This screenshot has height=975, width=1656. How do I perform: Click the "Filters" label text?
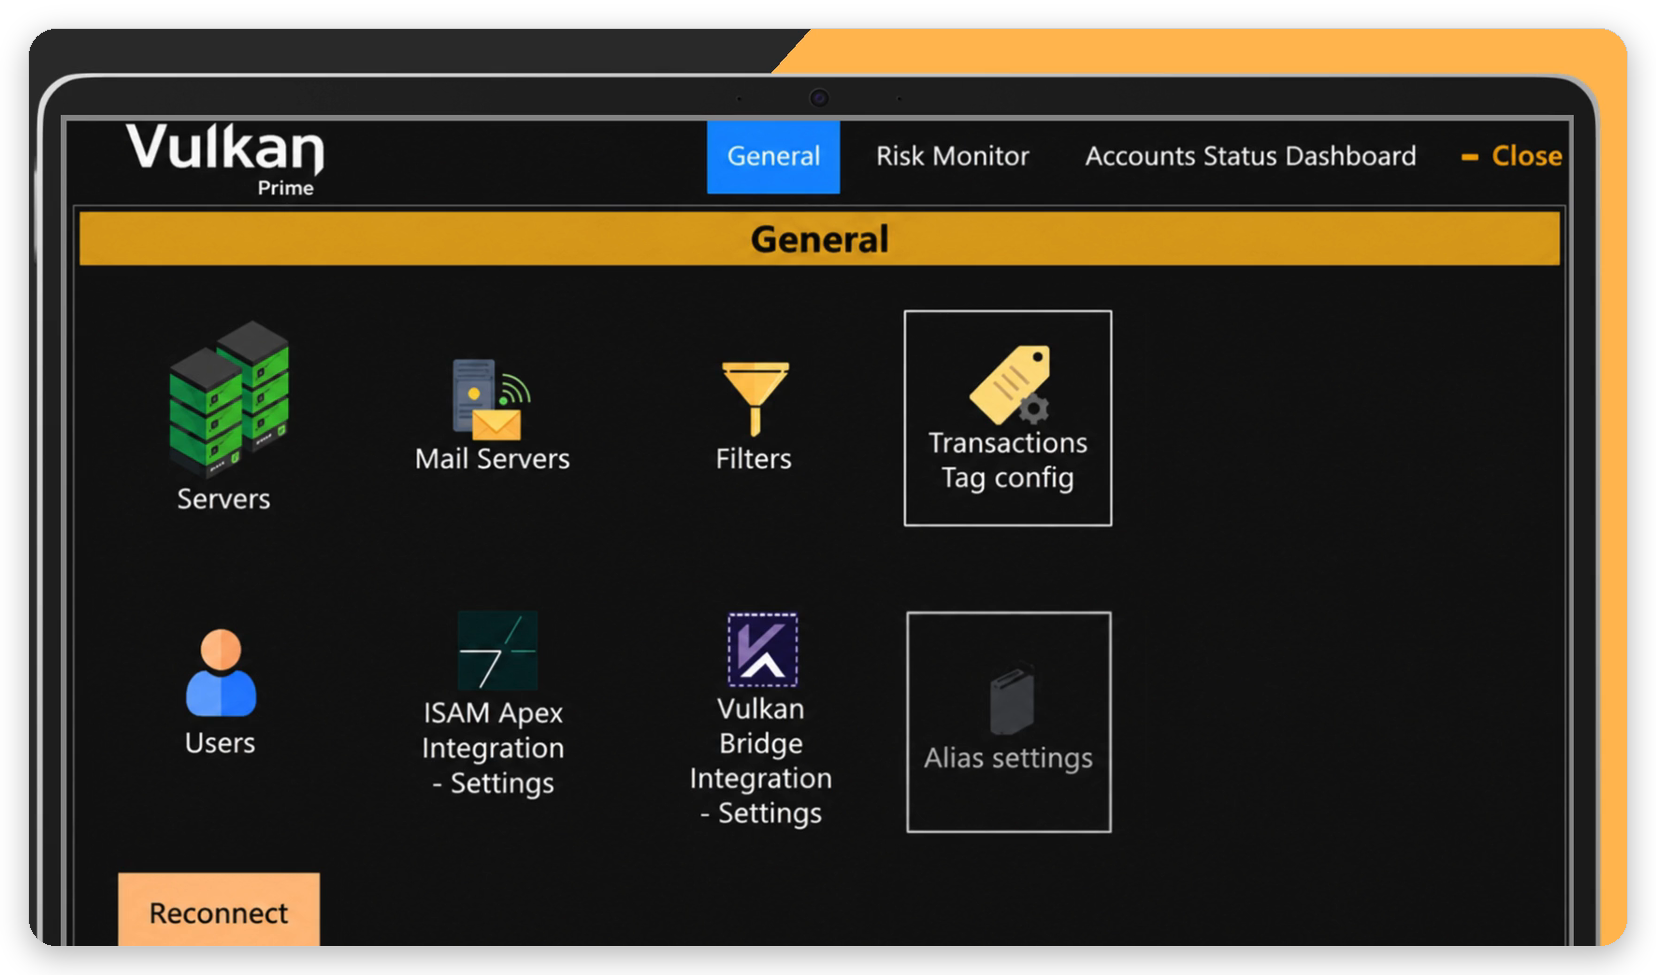coord(753,459)
